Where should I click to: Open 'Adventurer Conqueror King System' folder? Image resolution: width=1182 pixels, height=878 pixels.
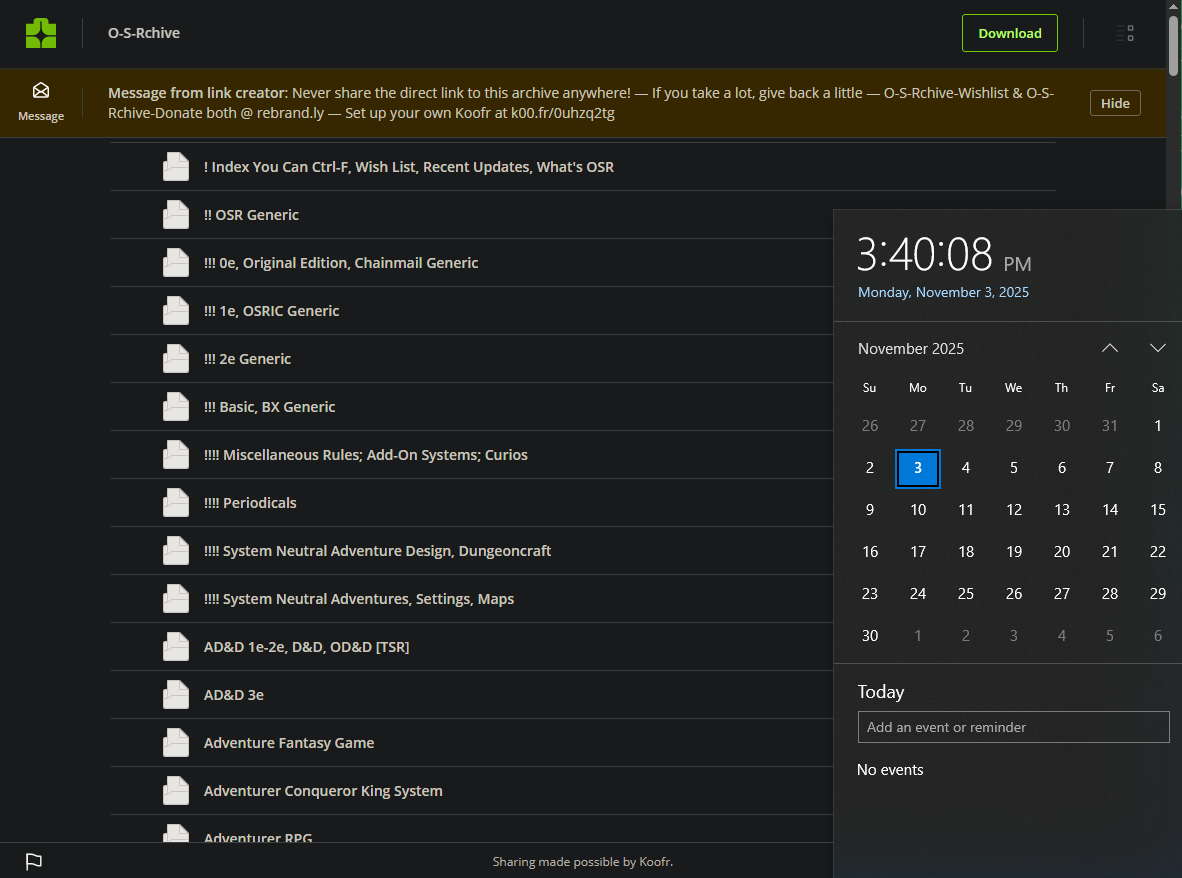(323, 791)
